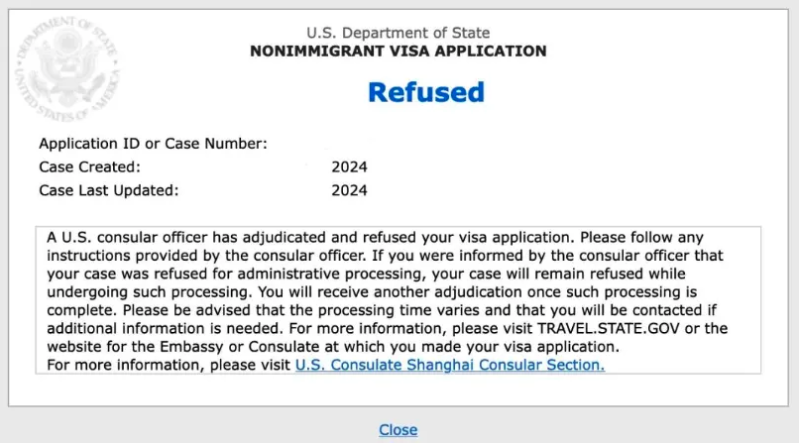Click the Application ID or Case Number label

pos(153,144)
